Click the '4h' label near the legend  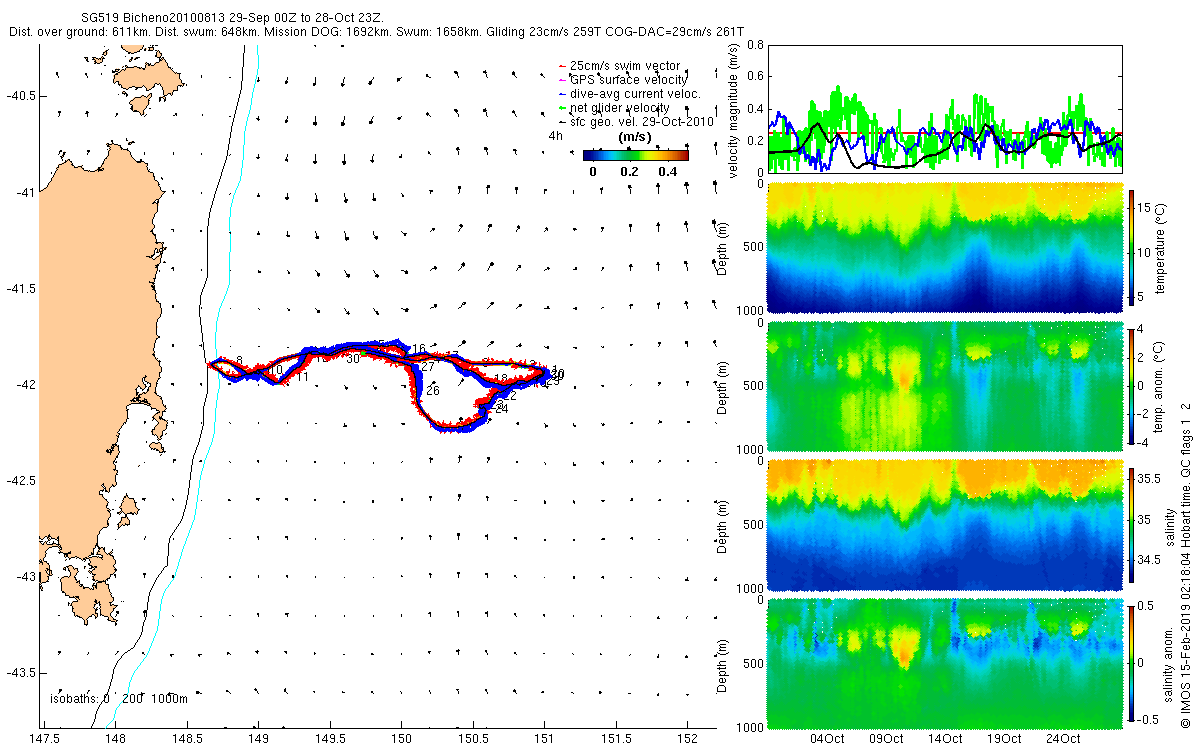point(554,135)
